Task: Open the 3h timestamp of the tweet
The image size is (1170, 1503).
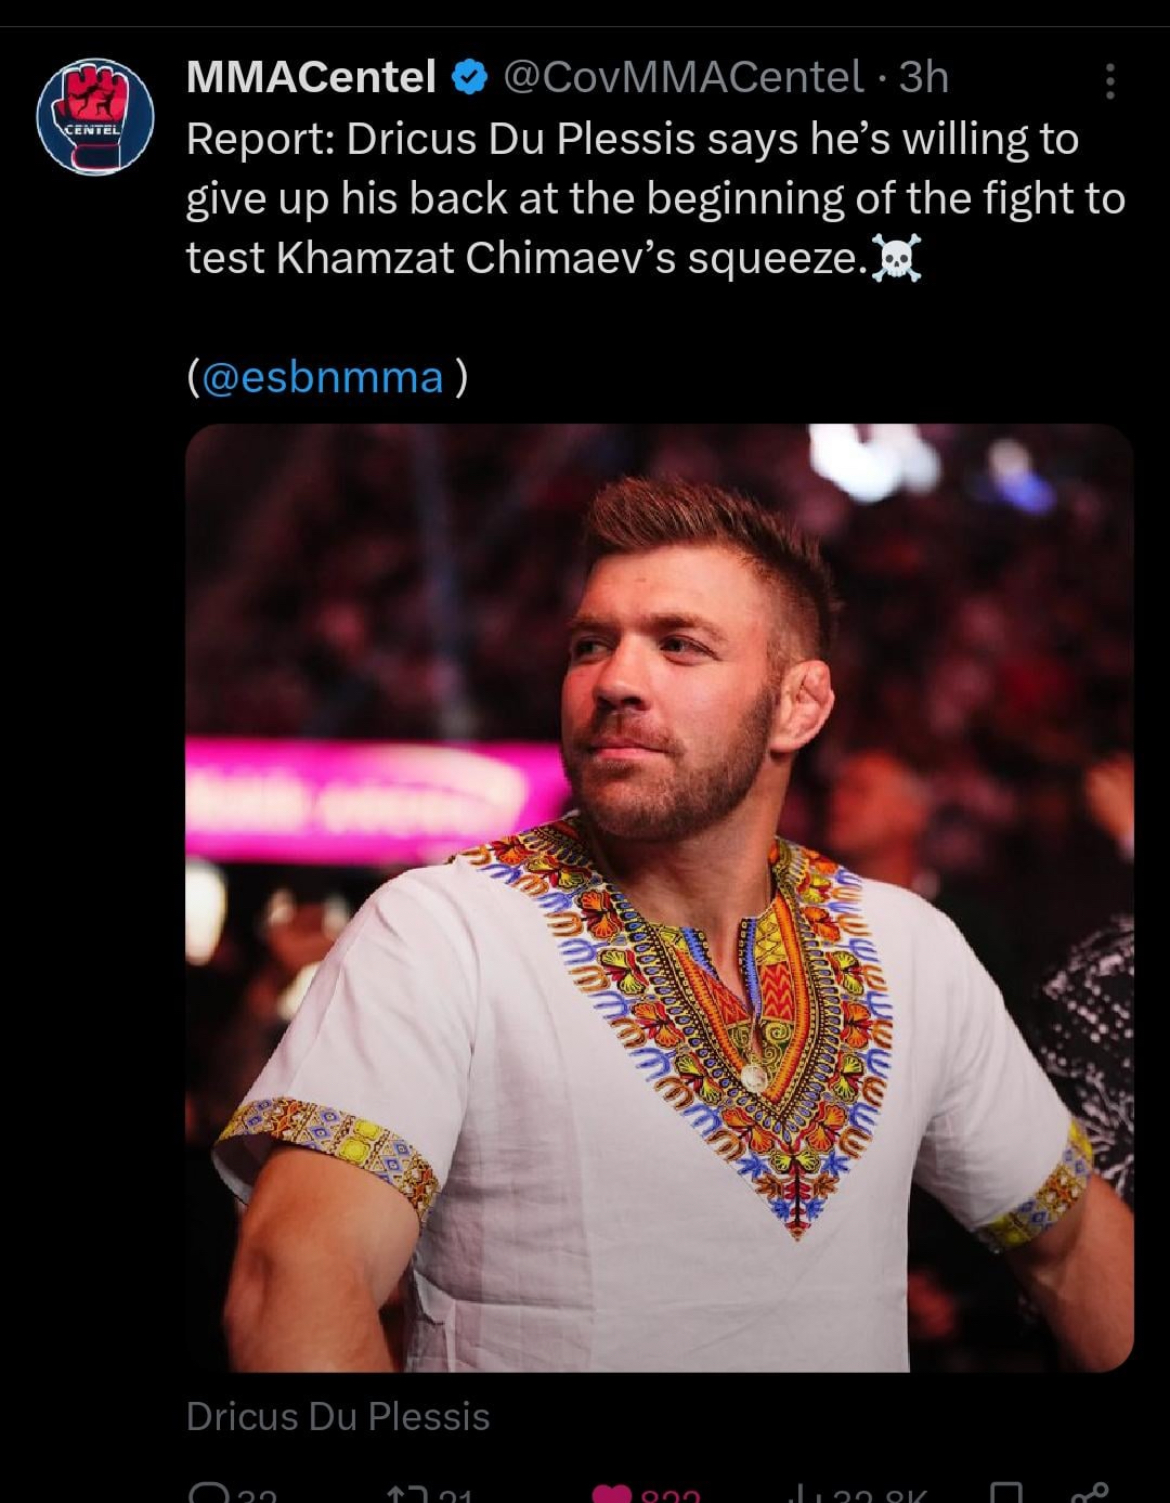Action: click(x=923, y=78)
